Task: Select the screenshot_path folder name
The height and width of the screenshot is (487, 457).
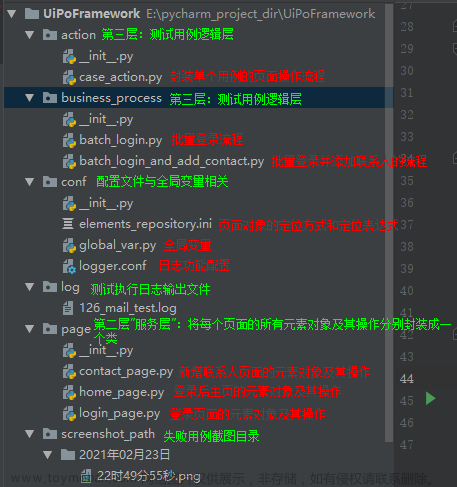Action: (x=108, y=434)
